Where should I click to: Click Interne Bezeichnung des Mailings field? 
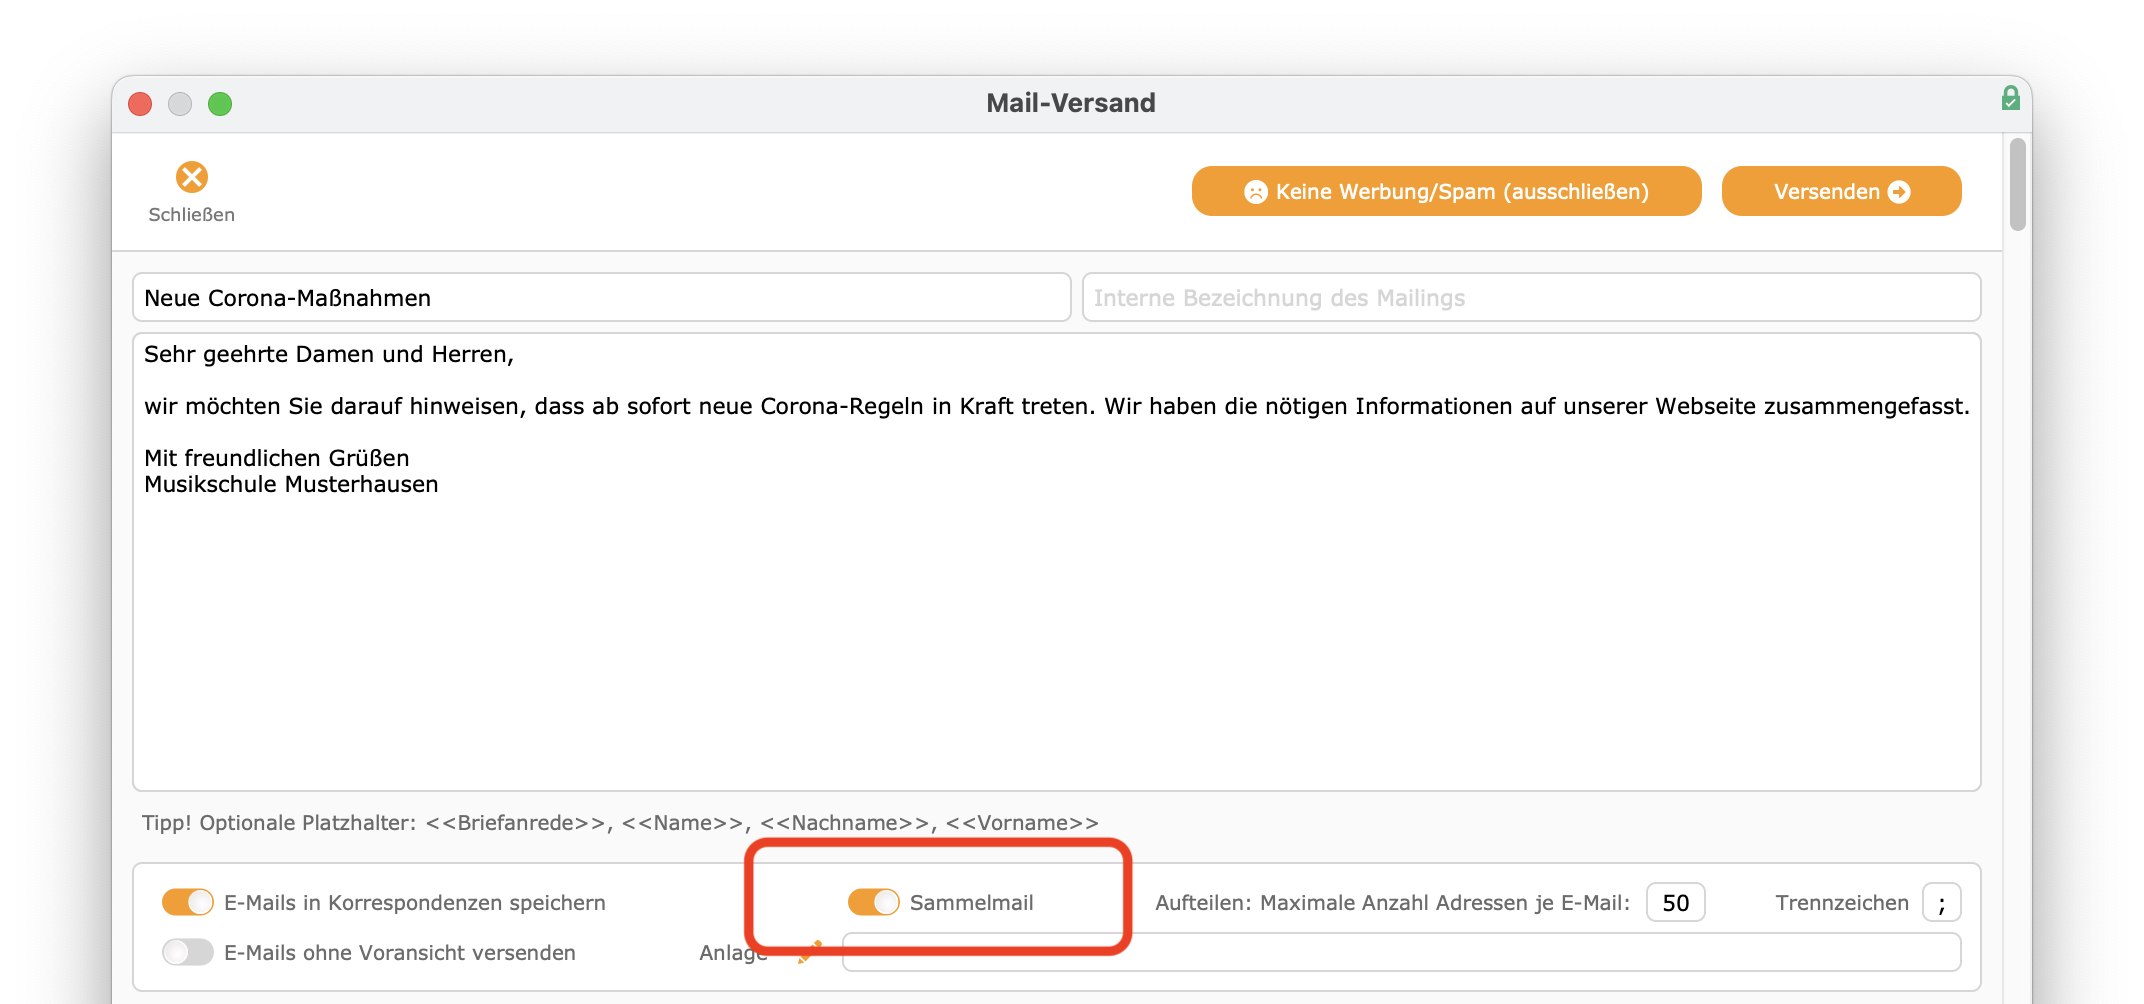coord(1531,298)
